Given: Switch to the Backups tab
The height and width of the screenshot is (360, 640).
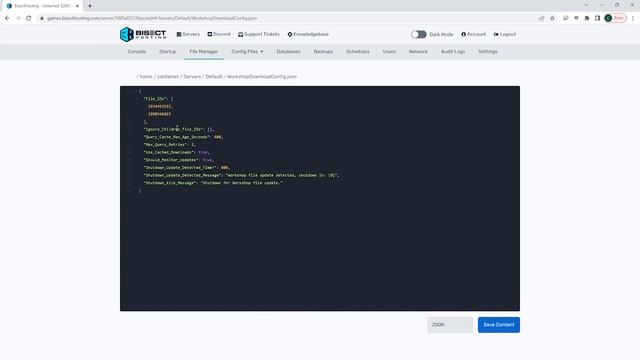Looking at the screenshot, I should [x=323, y=51].
